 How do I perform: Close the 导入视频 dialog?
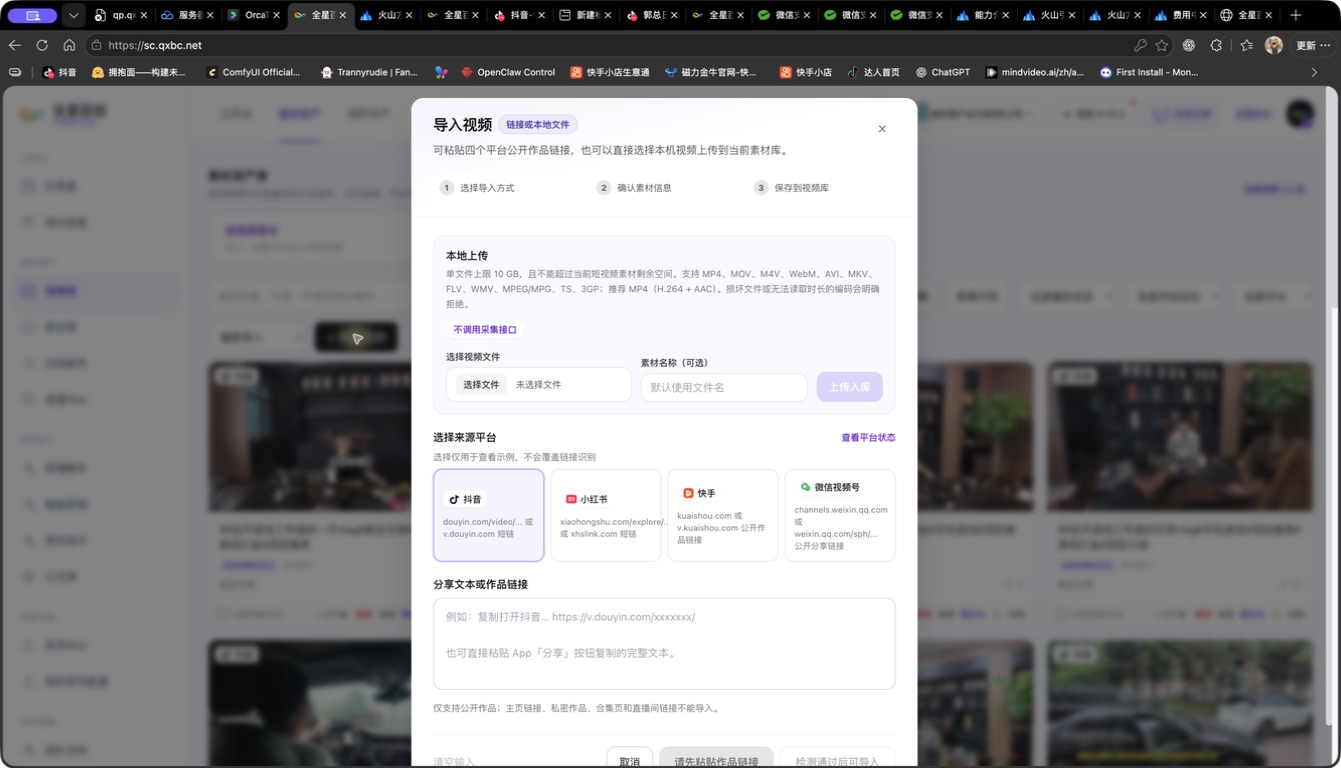pyautogui.click(x=882, y=129)
